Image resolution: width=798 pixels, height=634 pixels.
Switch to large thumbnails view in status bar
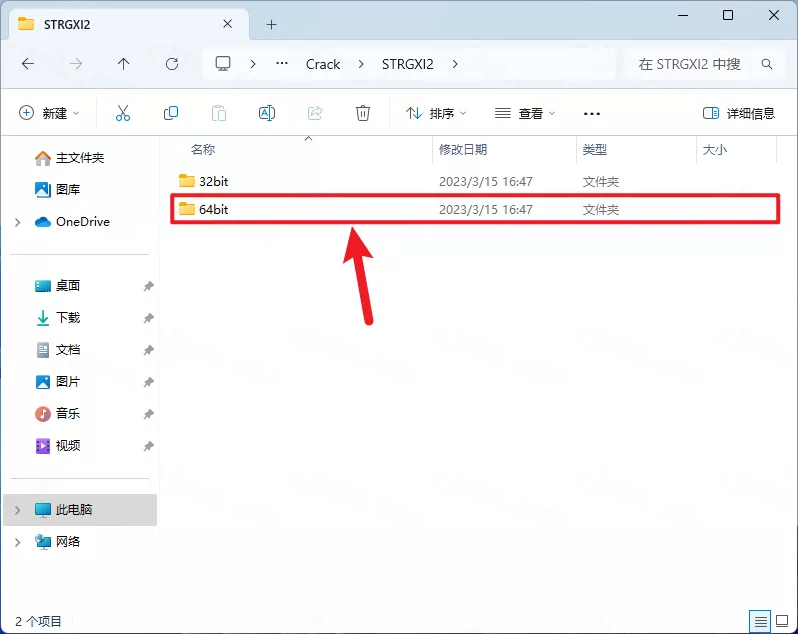coord(782,621)
